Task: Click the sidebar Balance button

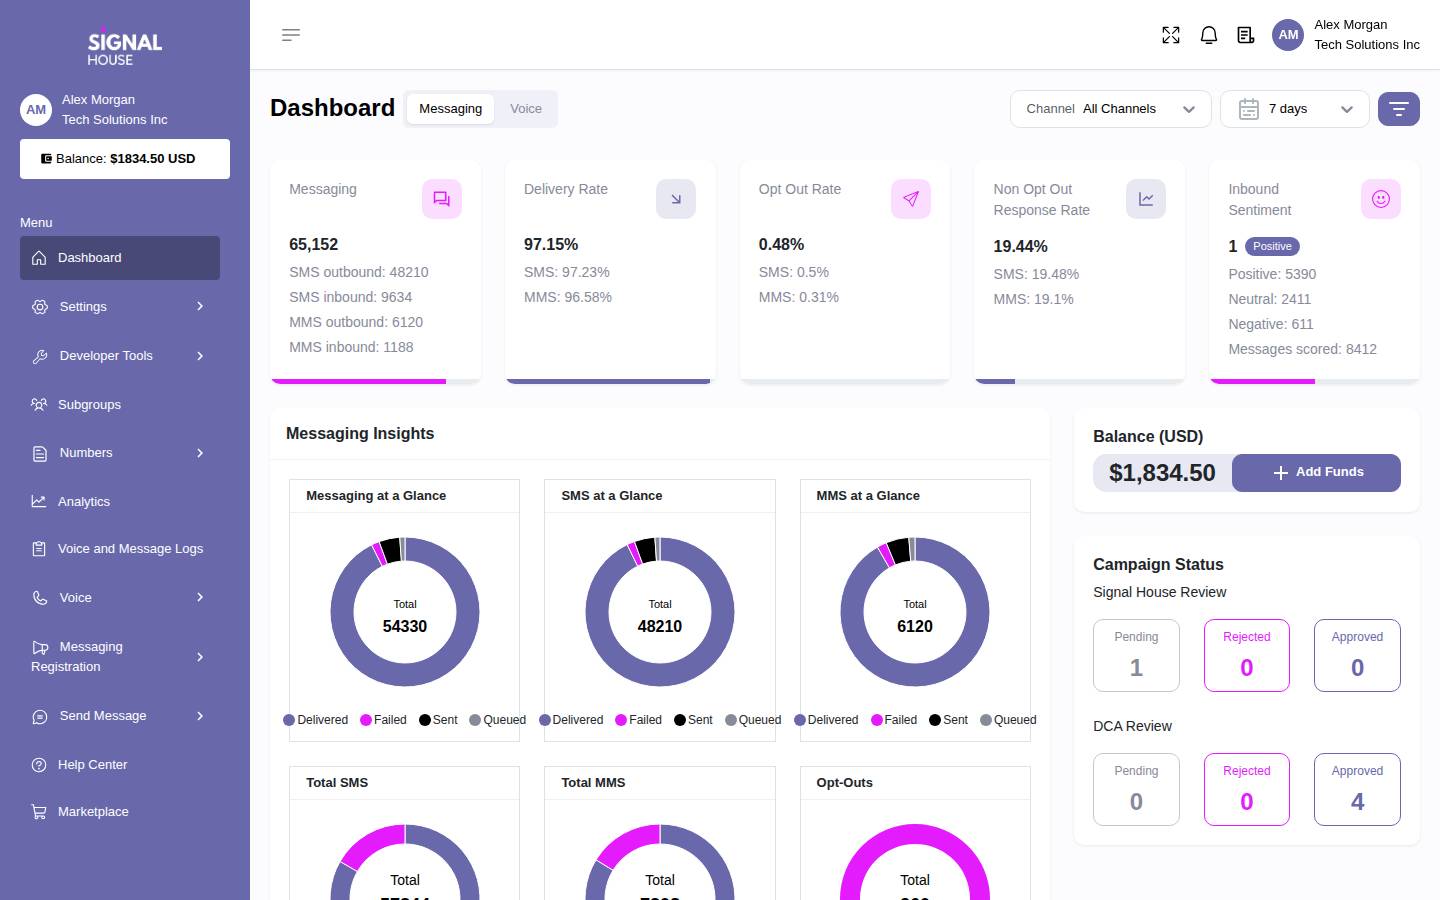Action: click(125, 159)
